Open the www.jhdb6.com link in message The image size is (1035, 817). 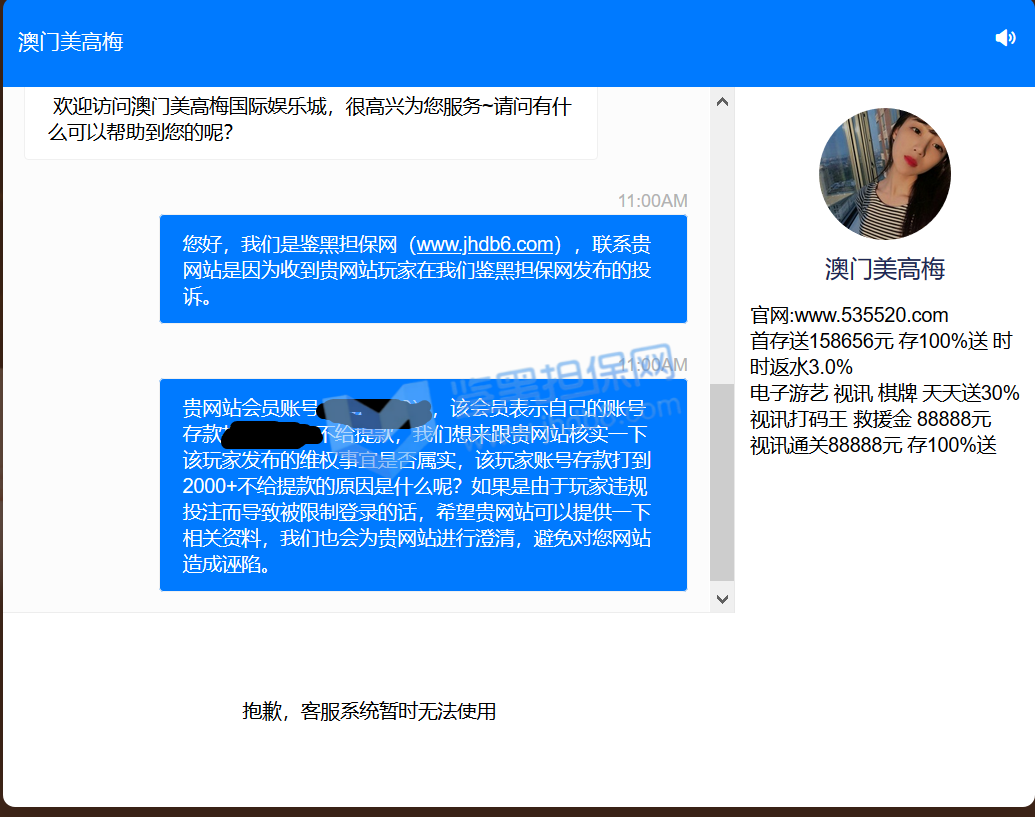click(x=485, y=245)
